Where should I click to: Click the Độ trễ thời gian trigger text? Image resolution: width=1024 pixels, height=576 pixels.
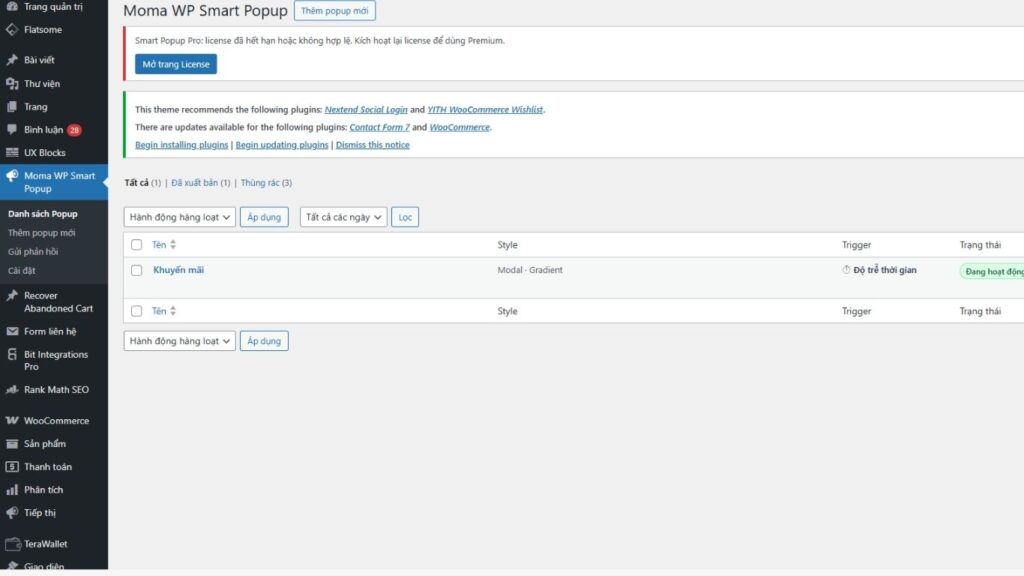(x=884, y=270)
